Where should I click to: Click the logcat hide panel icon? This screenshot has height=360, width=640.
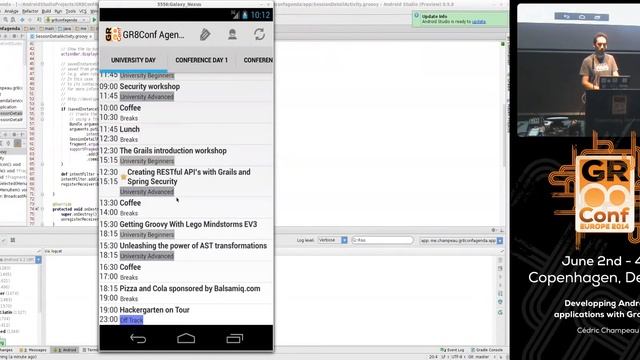click(x=502, y=230)
